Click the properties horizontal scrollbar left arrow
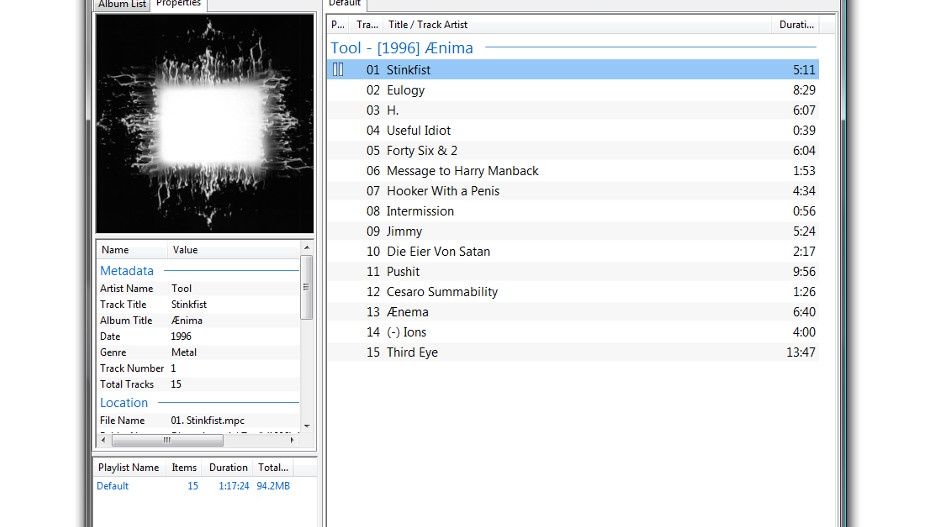The image size is (936, 527). point(103,440)
